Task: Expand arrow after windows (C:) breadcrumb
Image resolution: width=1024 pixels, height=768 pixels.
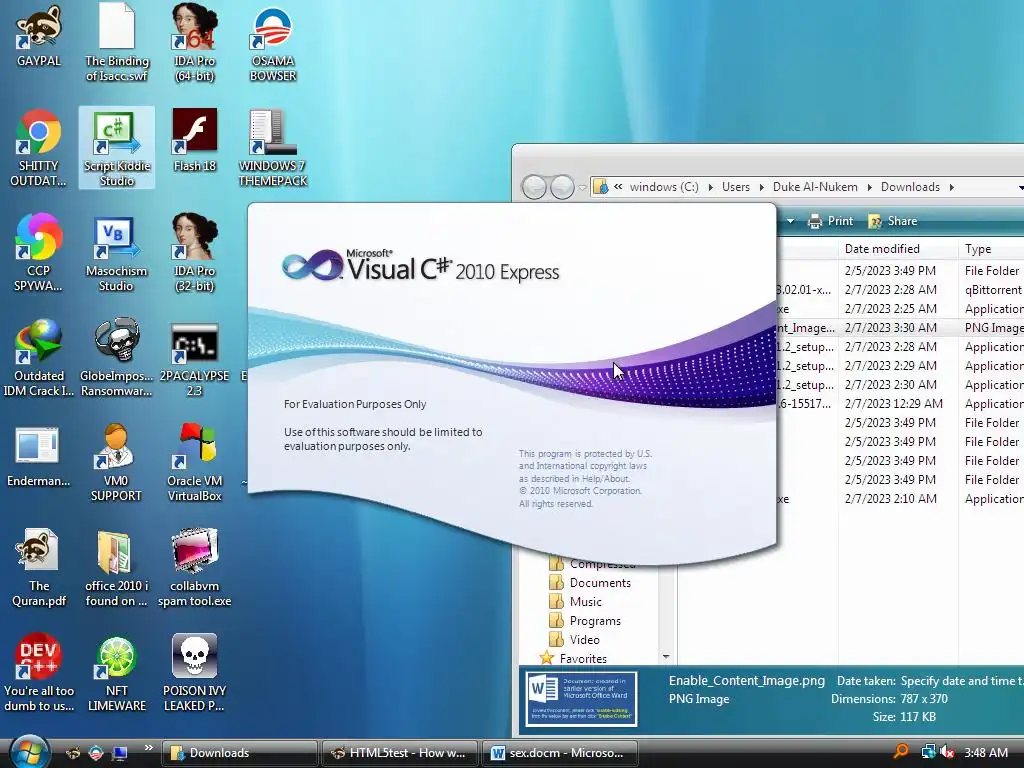Action: 710,187
